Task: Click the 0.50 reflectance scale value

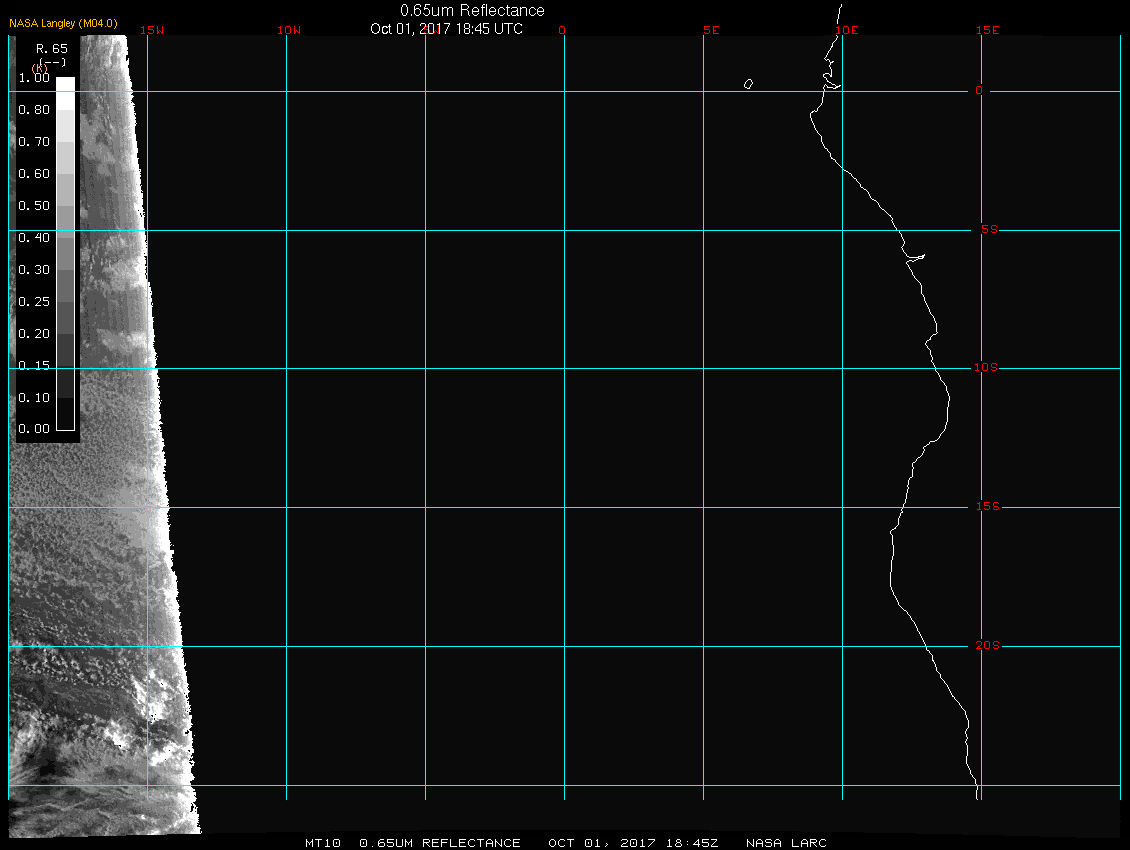Action: pyautogui.click(x=34, y=206)
